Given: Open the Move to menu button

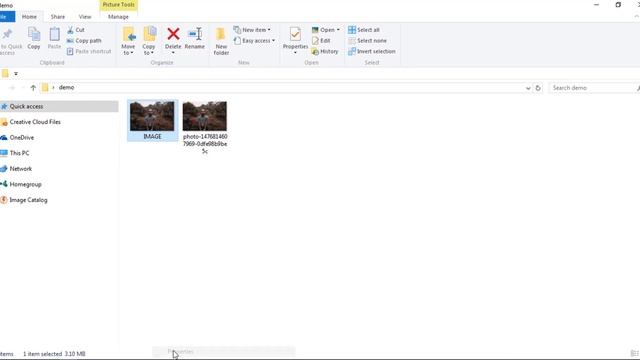Looking at the screenshot, I should [129, 41].
